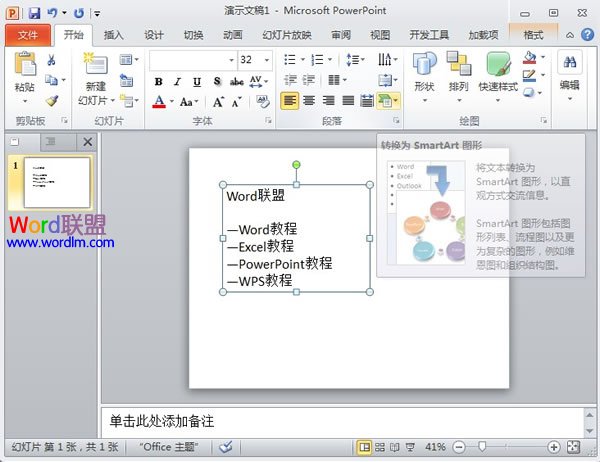Click Zoom Out minus button
Viewport: 600px width, 462px height.
(x=459, y=447)
